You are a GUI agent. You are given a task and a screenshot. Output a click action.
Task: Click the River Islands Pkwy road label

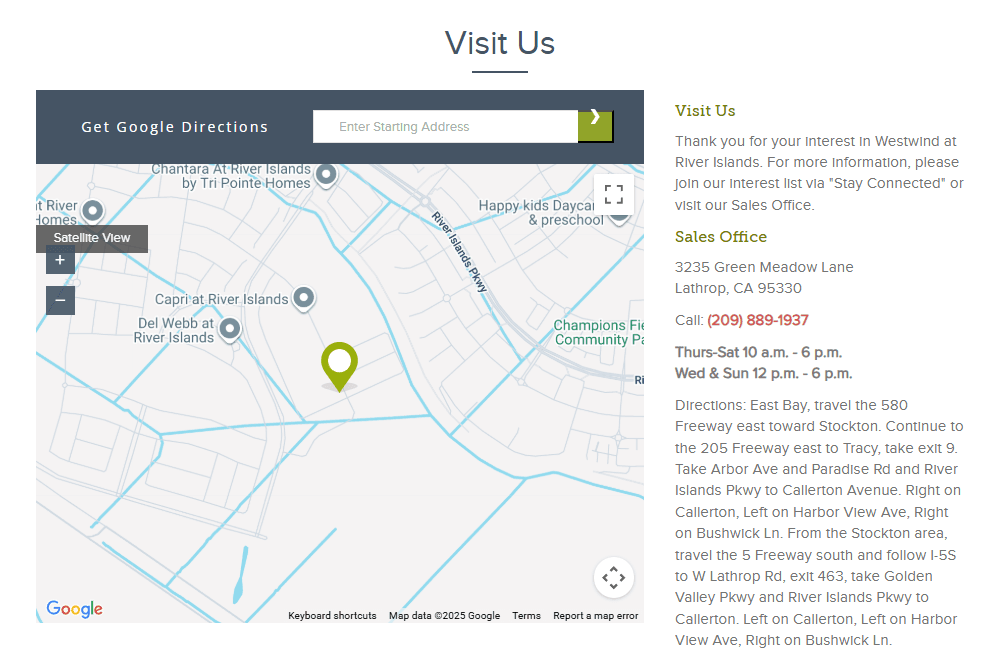460,252
